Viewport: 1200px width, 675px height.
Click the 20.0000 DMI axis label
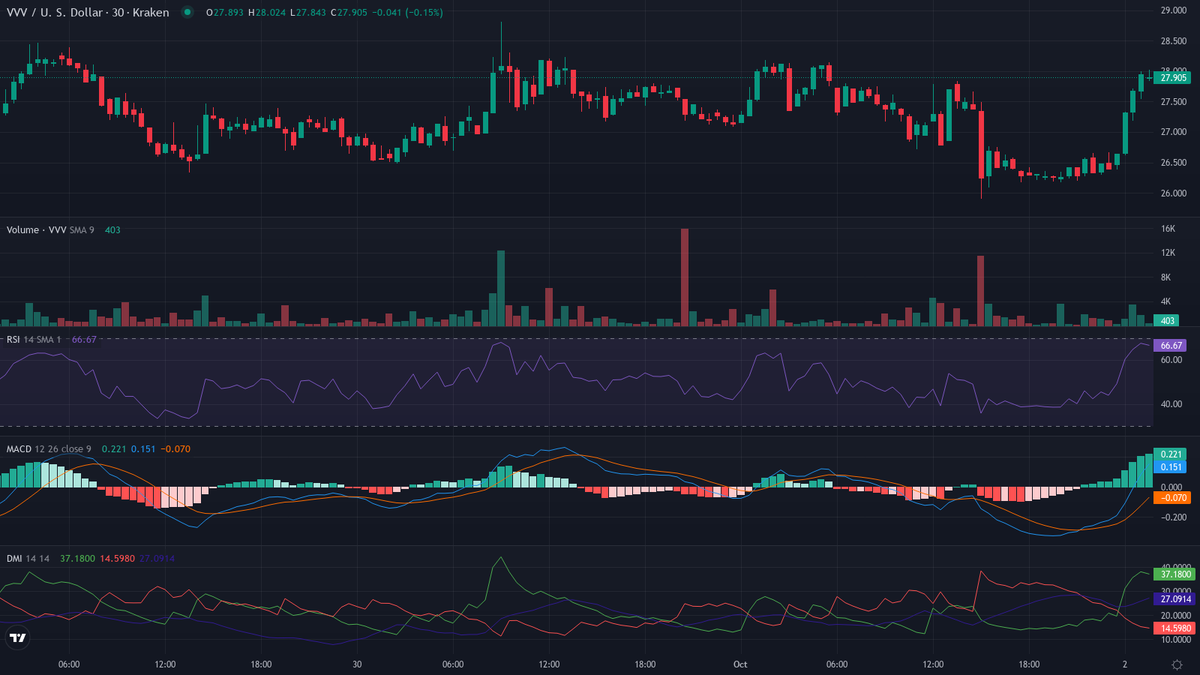click(x=1175, y=615)
